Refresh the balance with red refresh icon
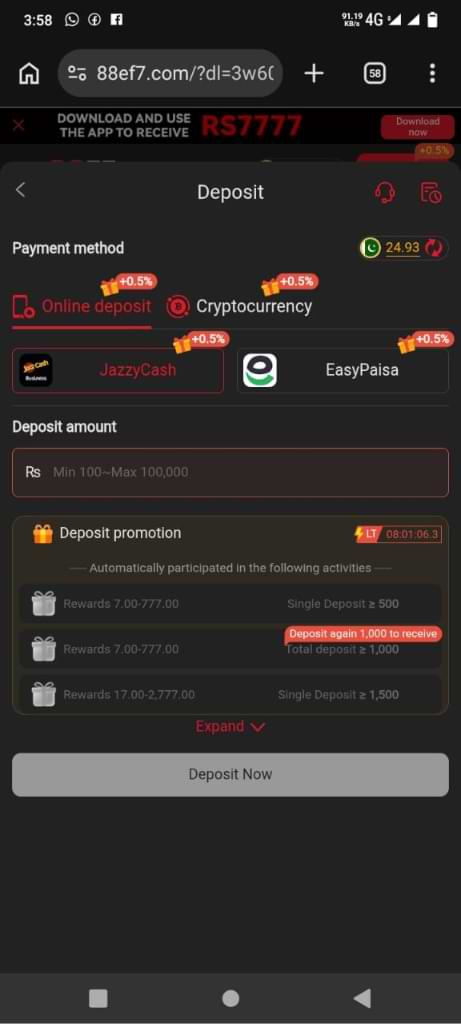 coord(434,248)
